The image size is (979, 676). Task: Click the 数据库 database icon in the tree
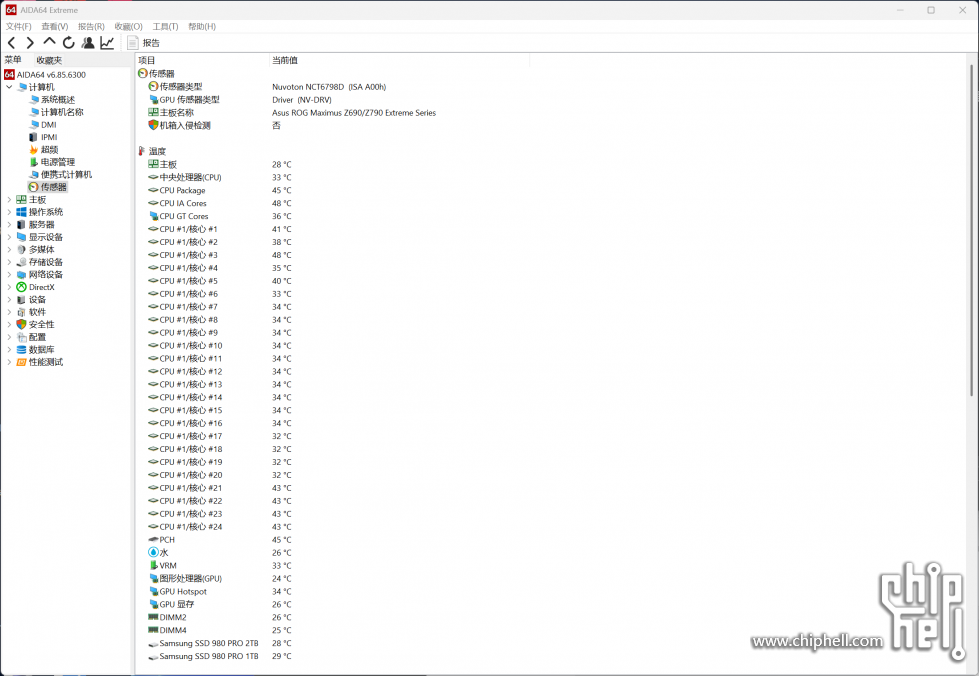click(x=21, y=349)
